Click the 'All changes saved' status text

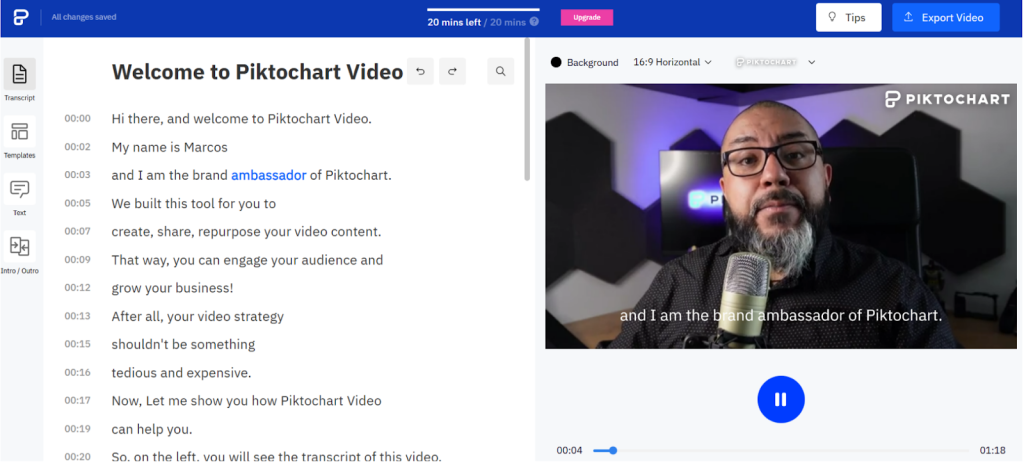pyautogui.click(x=84, y=18)
